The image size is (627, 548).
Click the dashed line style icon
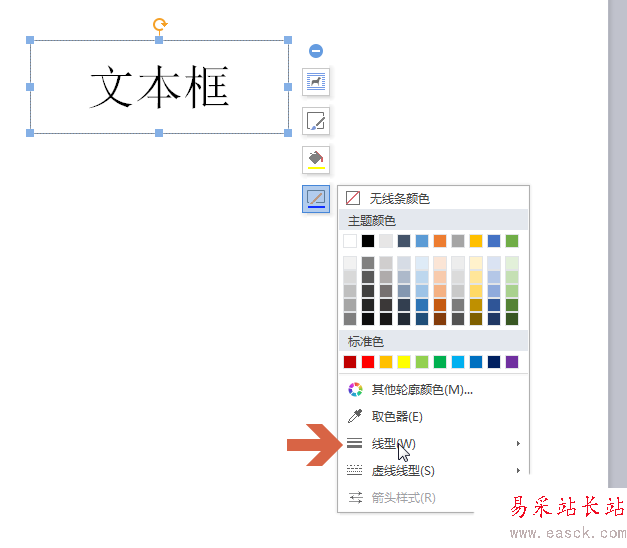click(354, 470)
